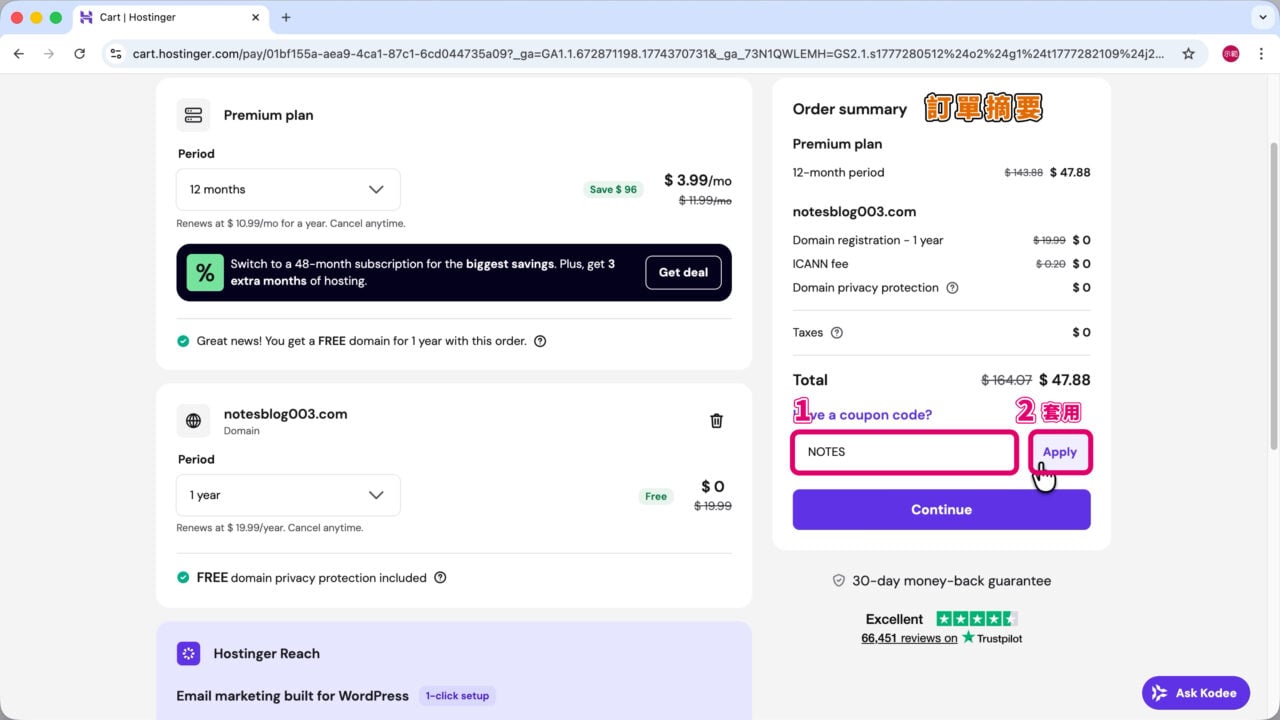
Task: Click the money-back guarantee shield icon
Action: [x=839, y=581]
